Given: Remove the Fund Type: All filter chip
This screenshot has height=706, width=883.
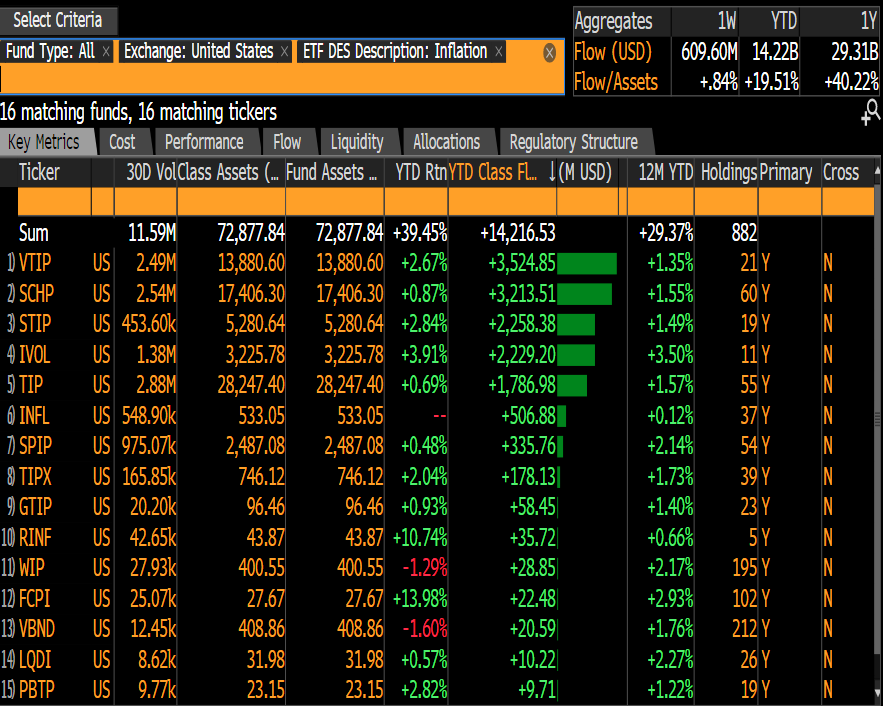Looking at the screenshot, I should [106, 52].
